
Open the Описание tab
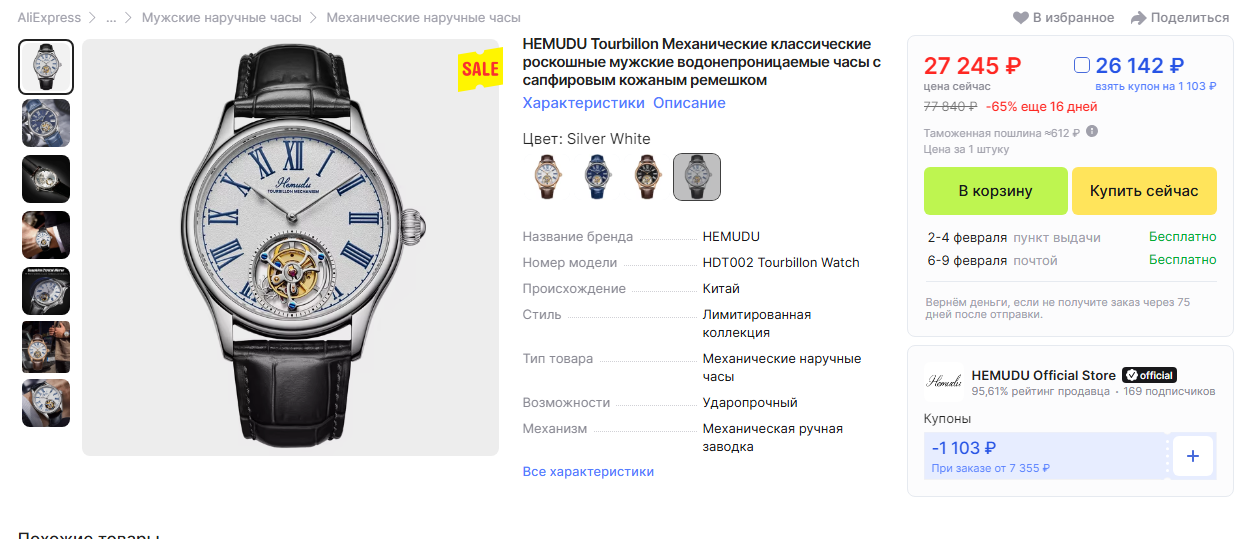click(689, 103)
